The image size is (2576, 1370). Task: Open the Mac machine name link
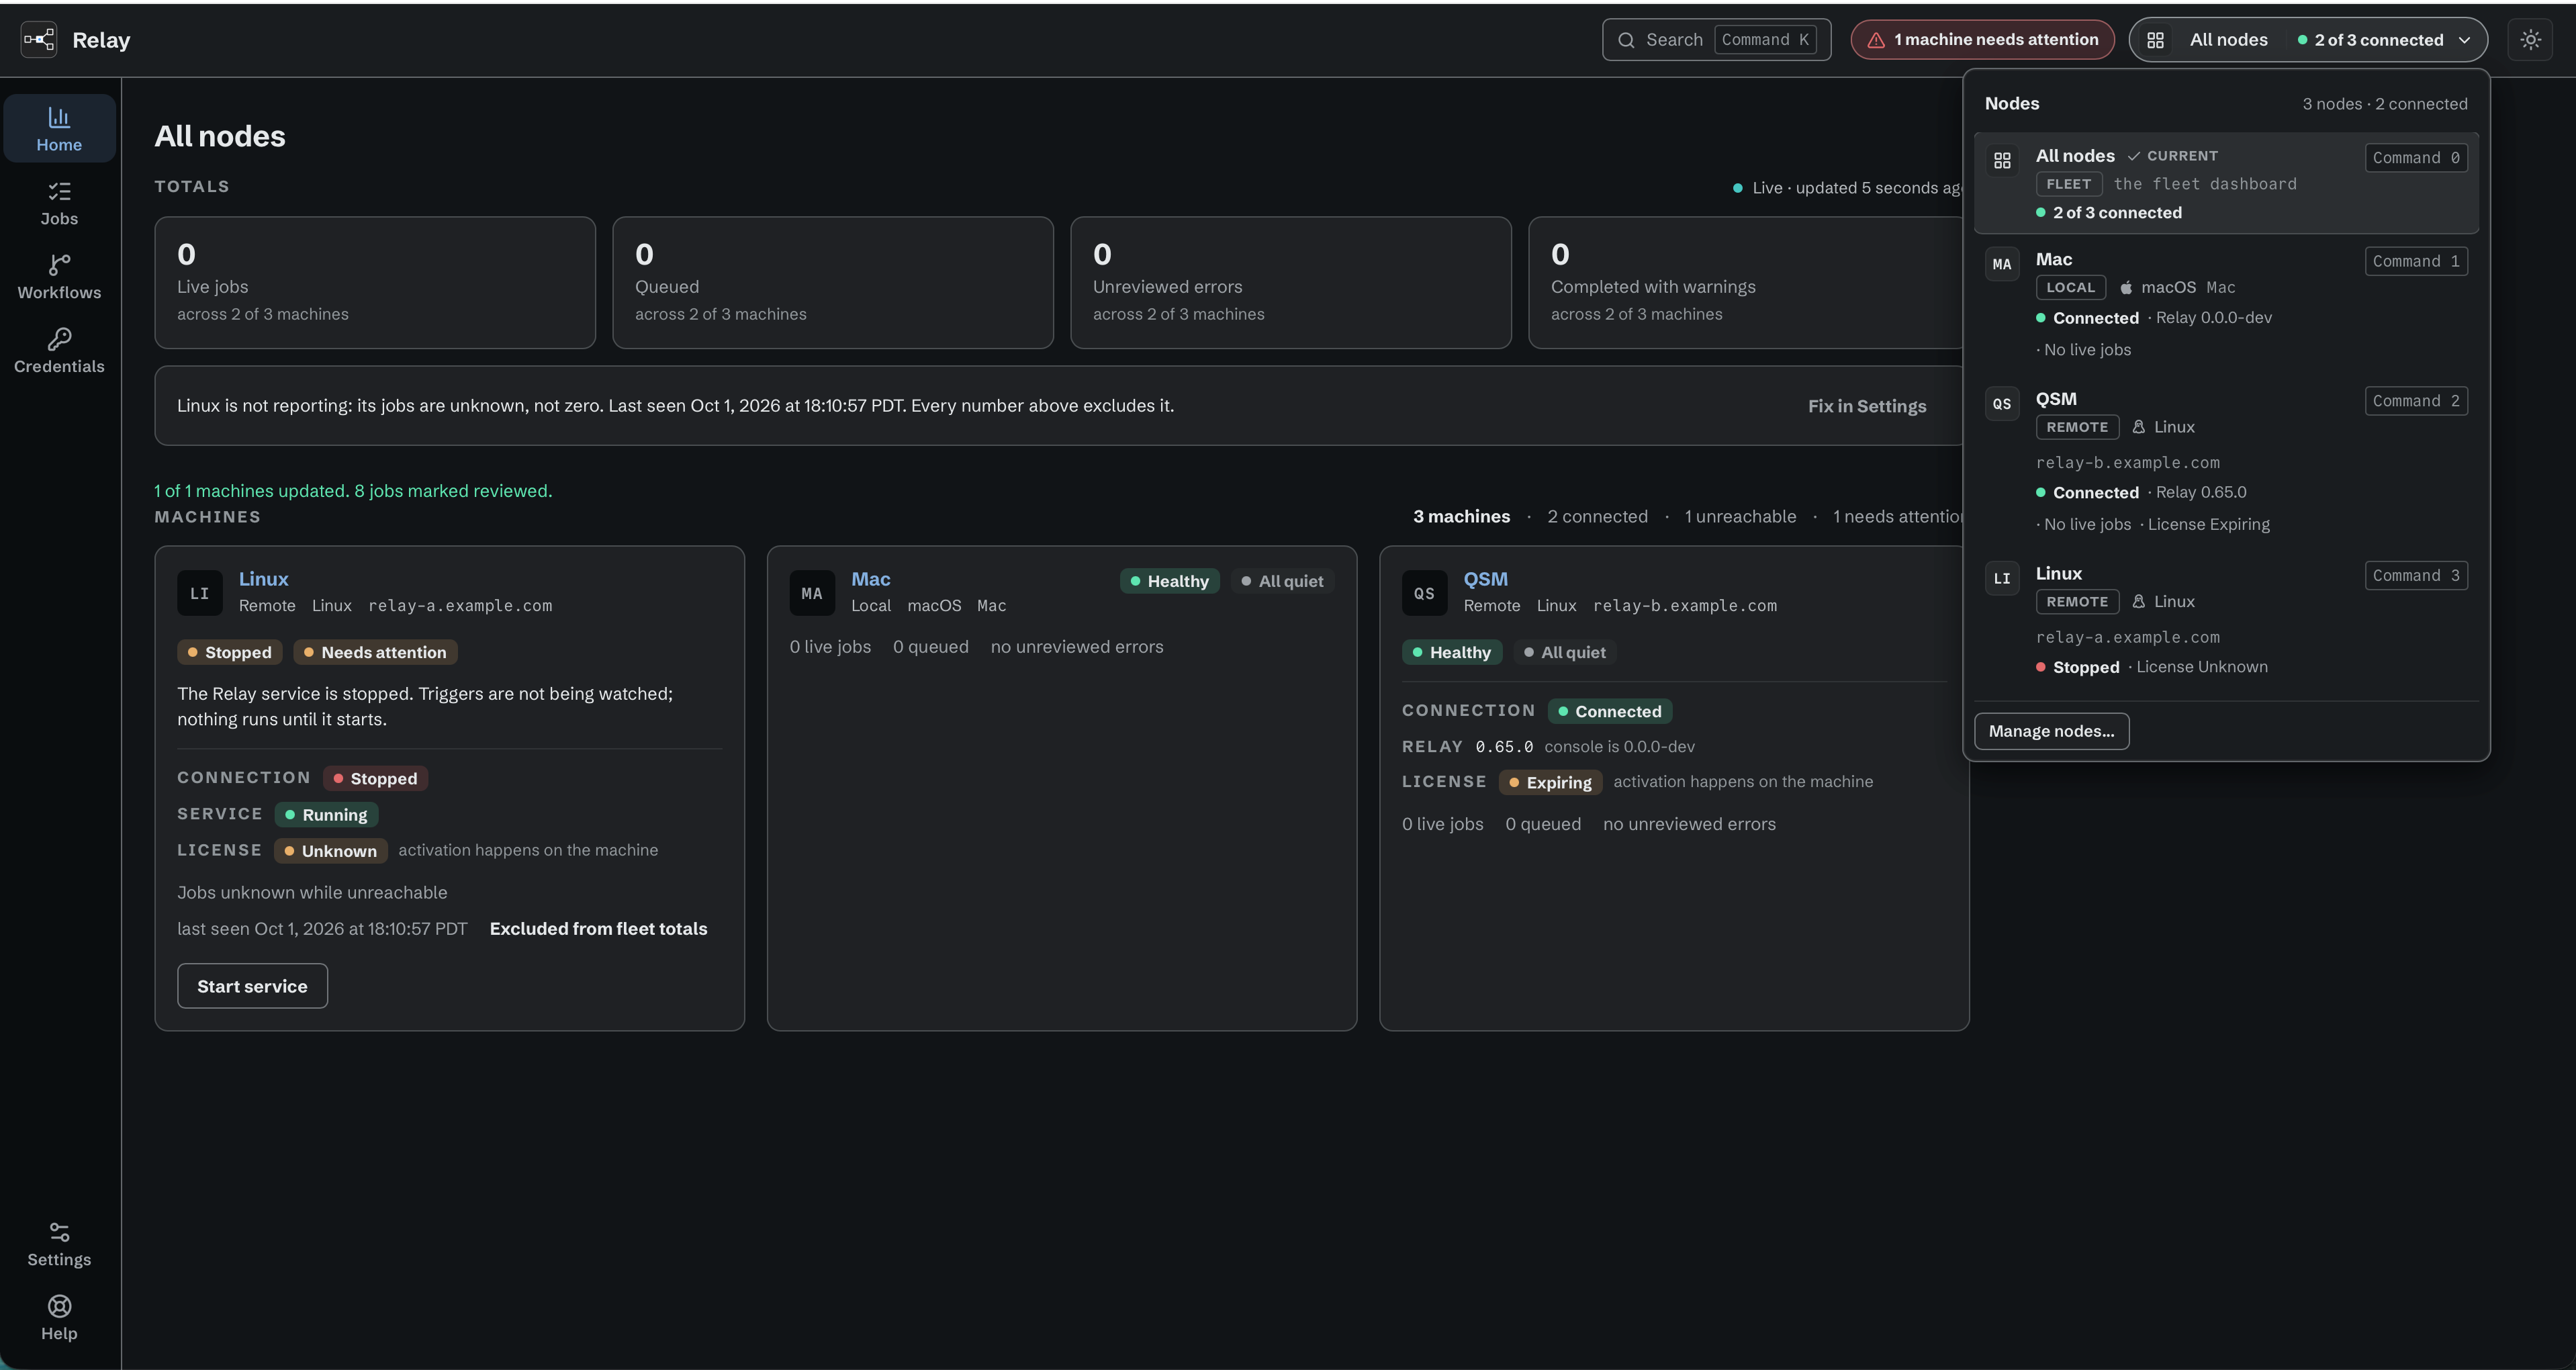pos(870,579)
